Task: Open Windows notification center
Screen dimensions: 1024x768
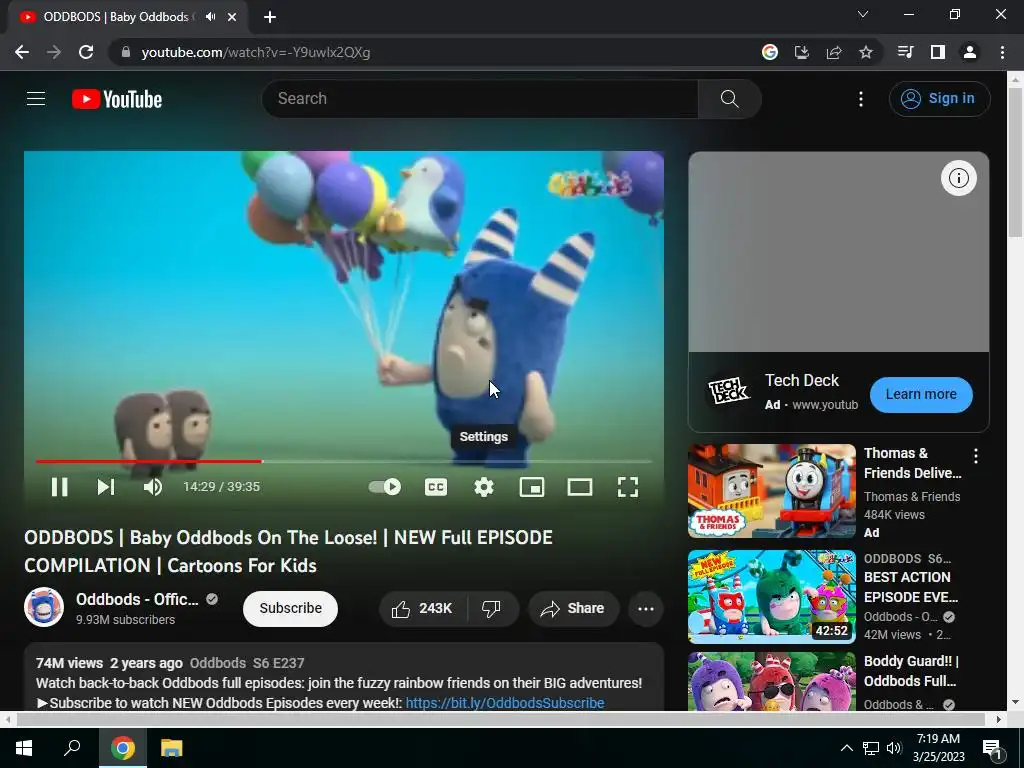Action: point(993,748)
